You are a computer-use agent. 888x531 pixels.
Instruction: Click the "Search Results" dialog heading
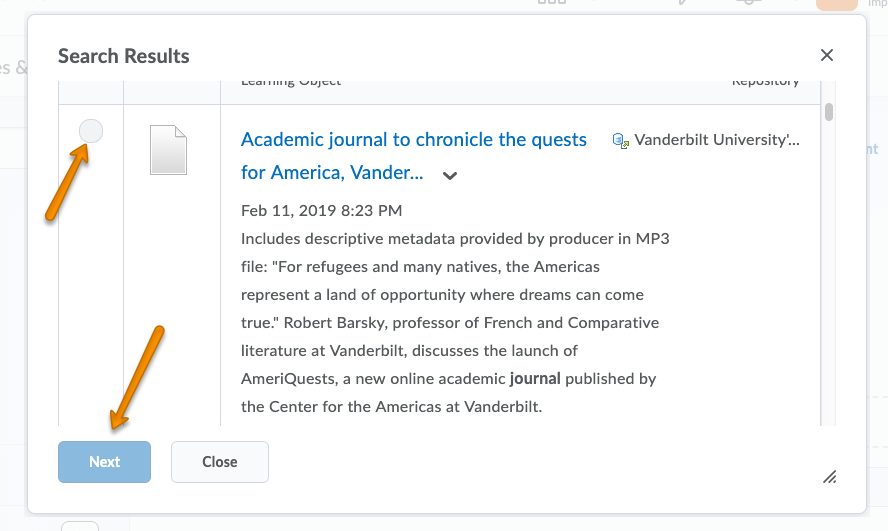click(124, 56)
